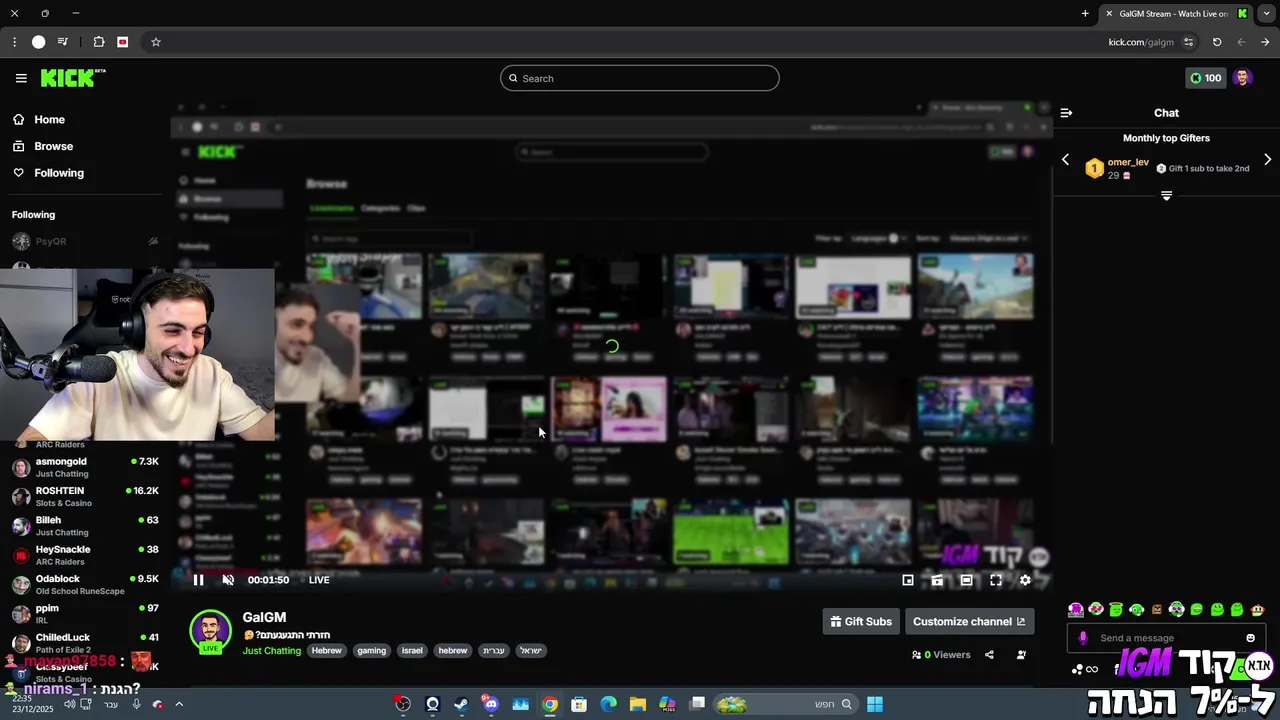1280x720 pixels.
Task: Open Billeh channel in sidebar
Action: 84,526
